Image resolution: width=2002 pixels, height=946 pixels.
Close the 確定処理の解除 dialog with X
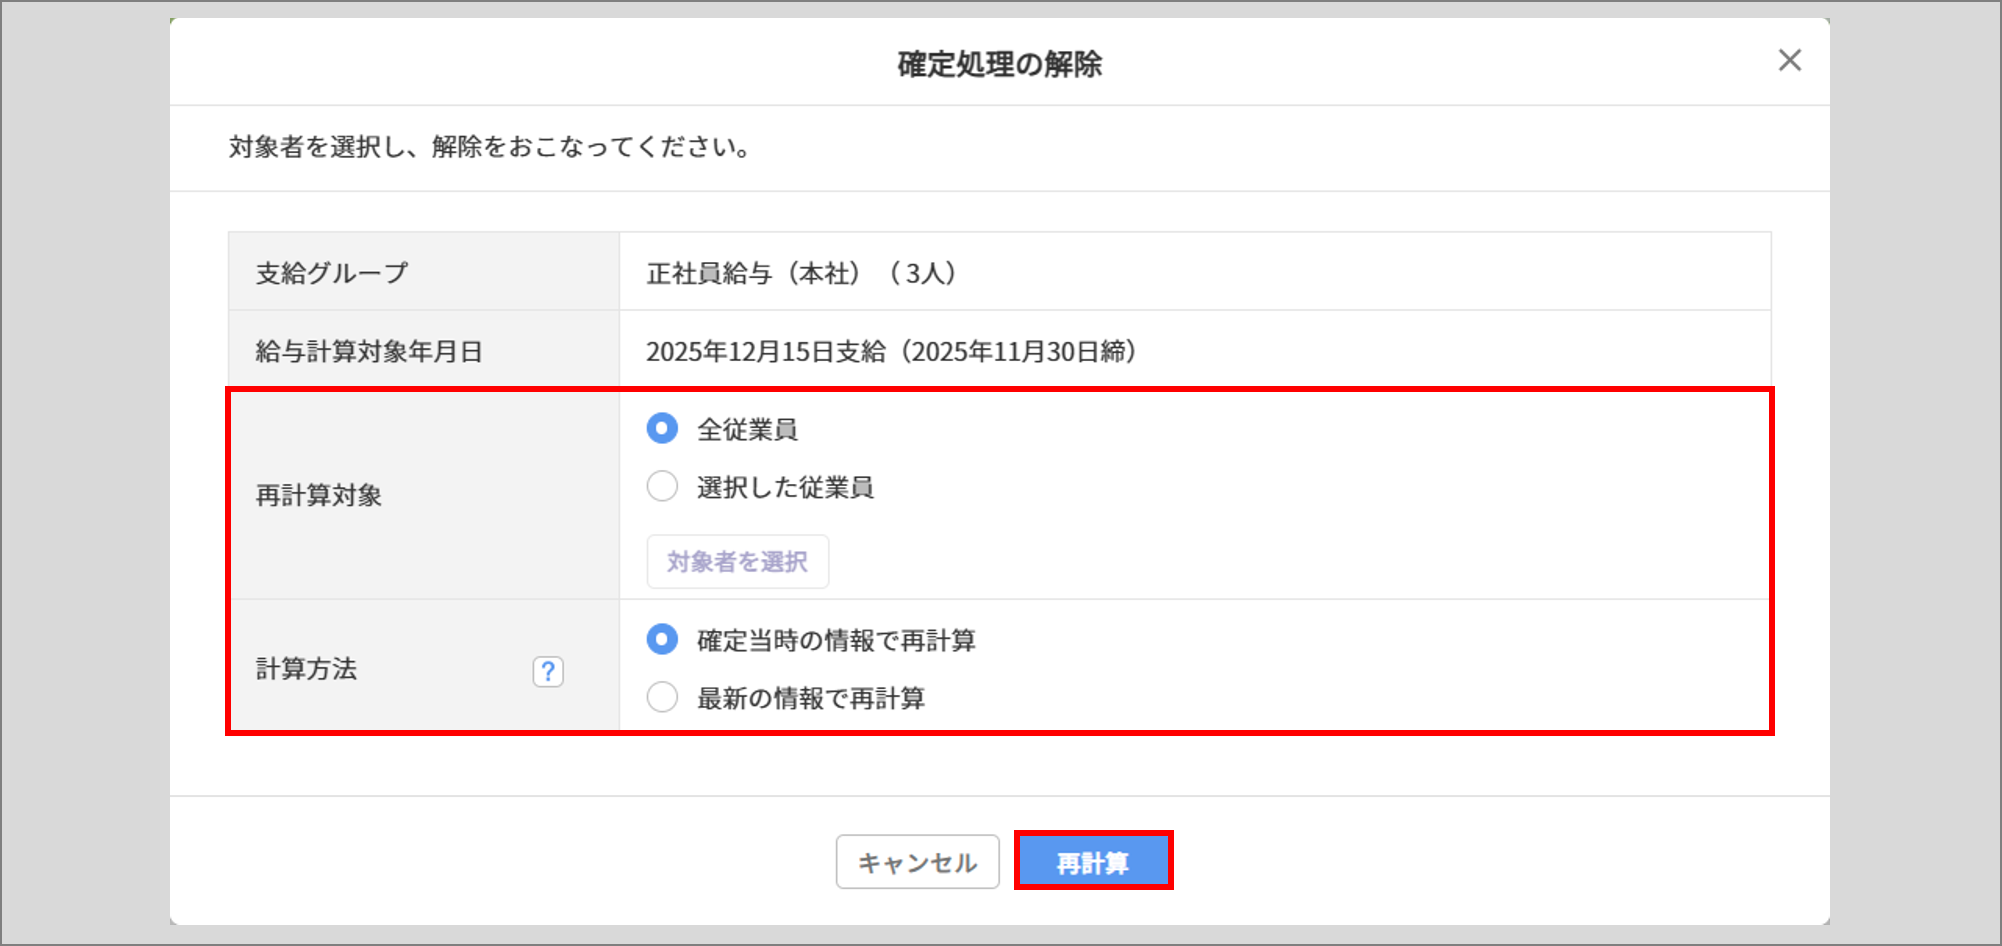pos(1789,61)
